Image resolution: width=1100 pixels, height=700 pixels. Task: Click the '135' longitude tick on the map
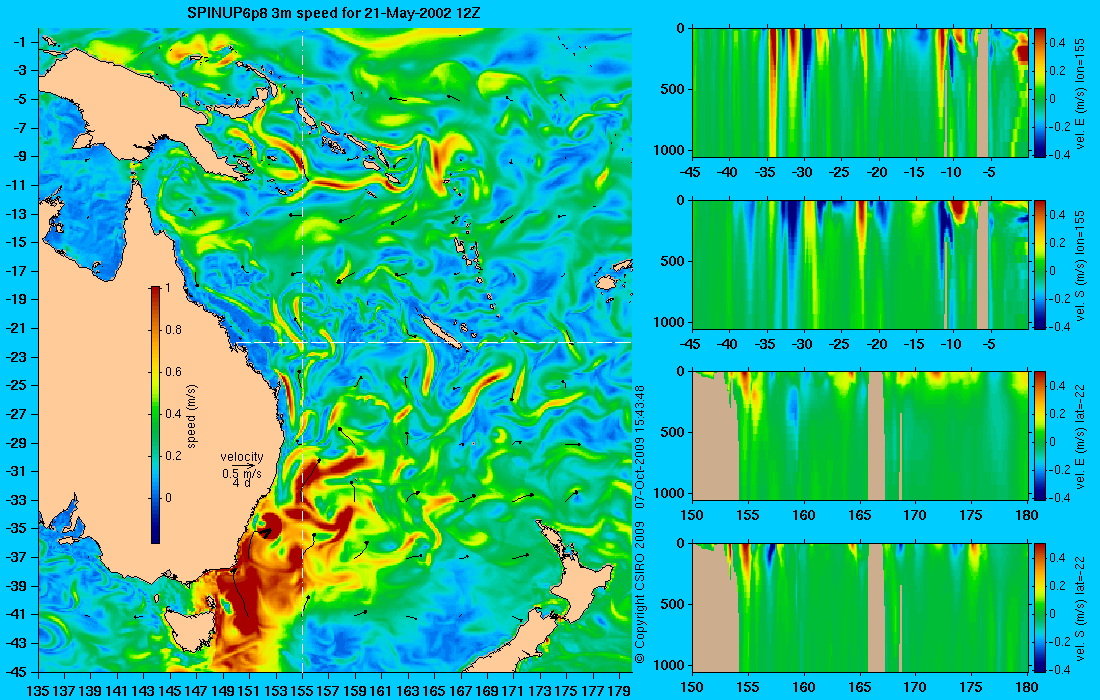pyautogui.click(x=37, y=691)
